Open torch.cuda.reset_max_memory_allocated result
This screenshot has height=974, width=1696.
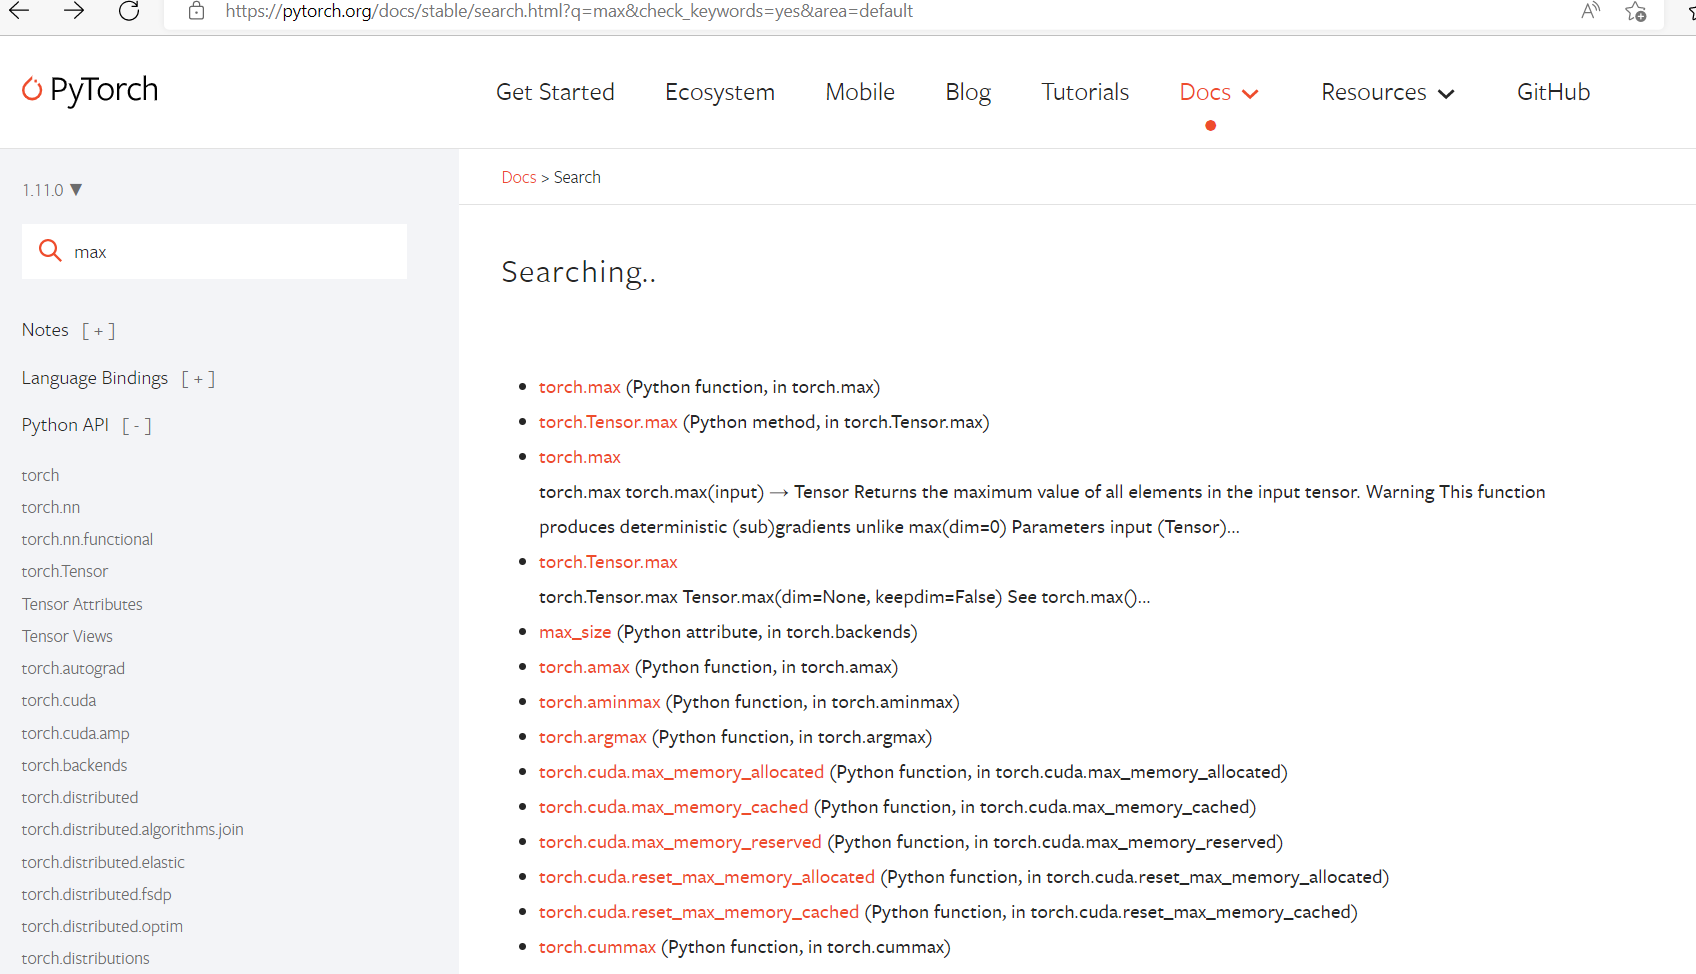(707, 877)
